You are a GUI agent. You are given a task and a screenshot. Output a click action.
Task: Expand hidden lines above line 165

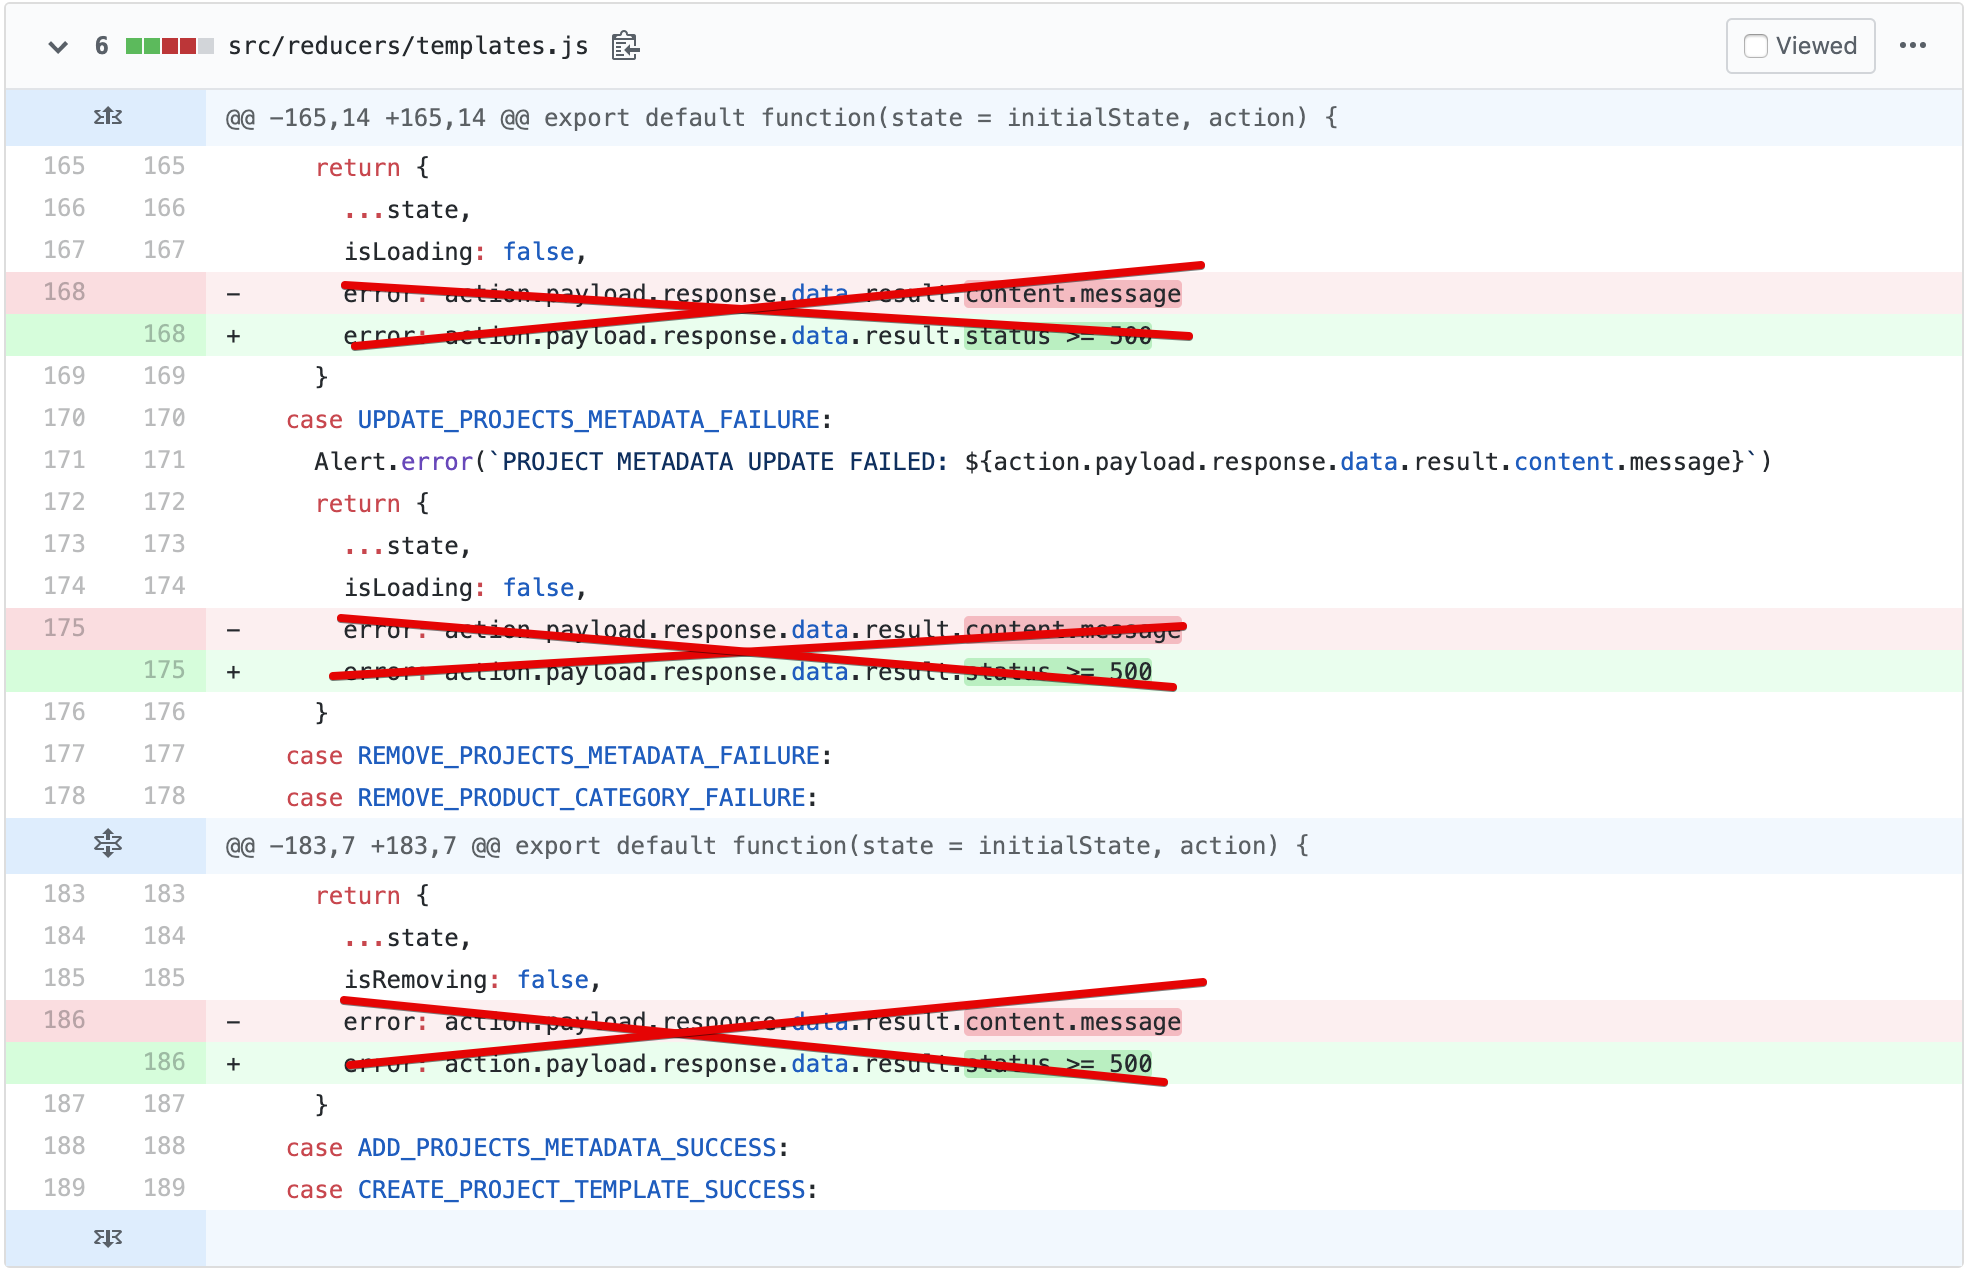click(107, 117)
